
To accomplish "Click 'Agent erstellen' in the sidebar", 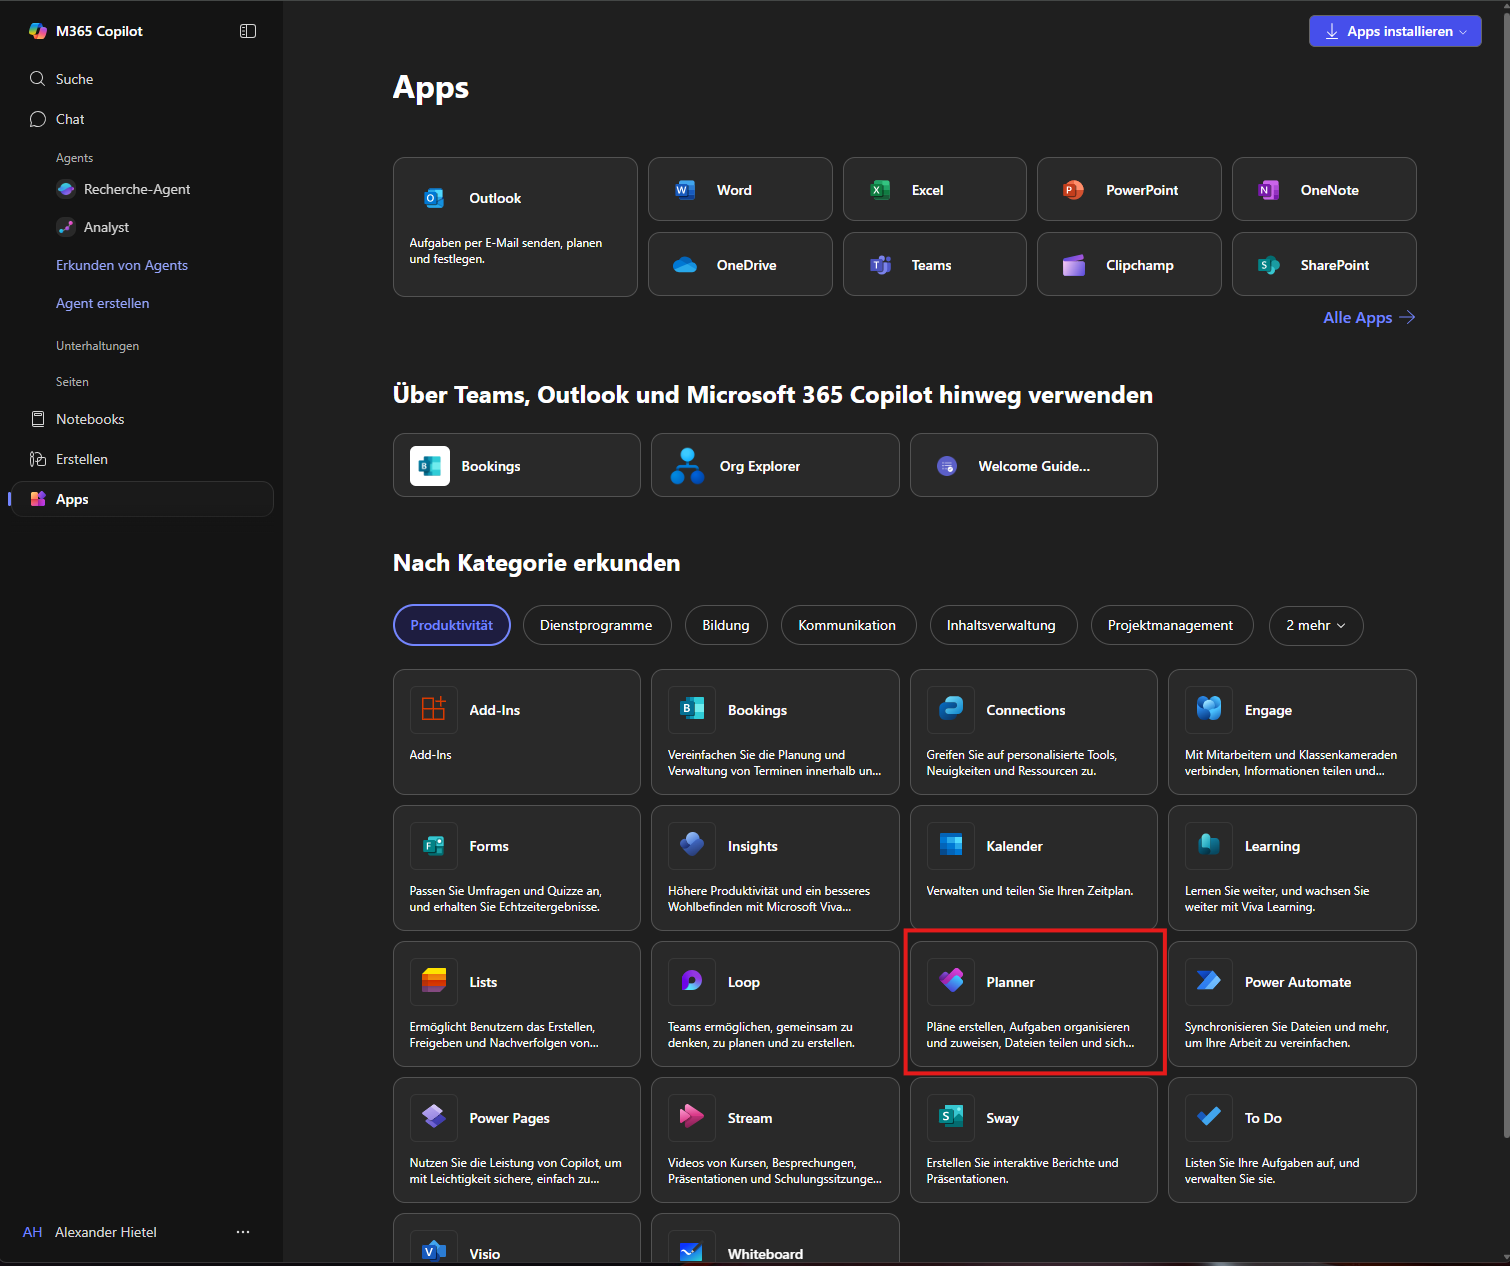I will click(102, 303).
